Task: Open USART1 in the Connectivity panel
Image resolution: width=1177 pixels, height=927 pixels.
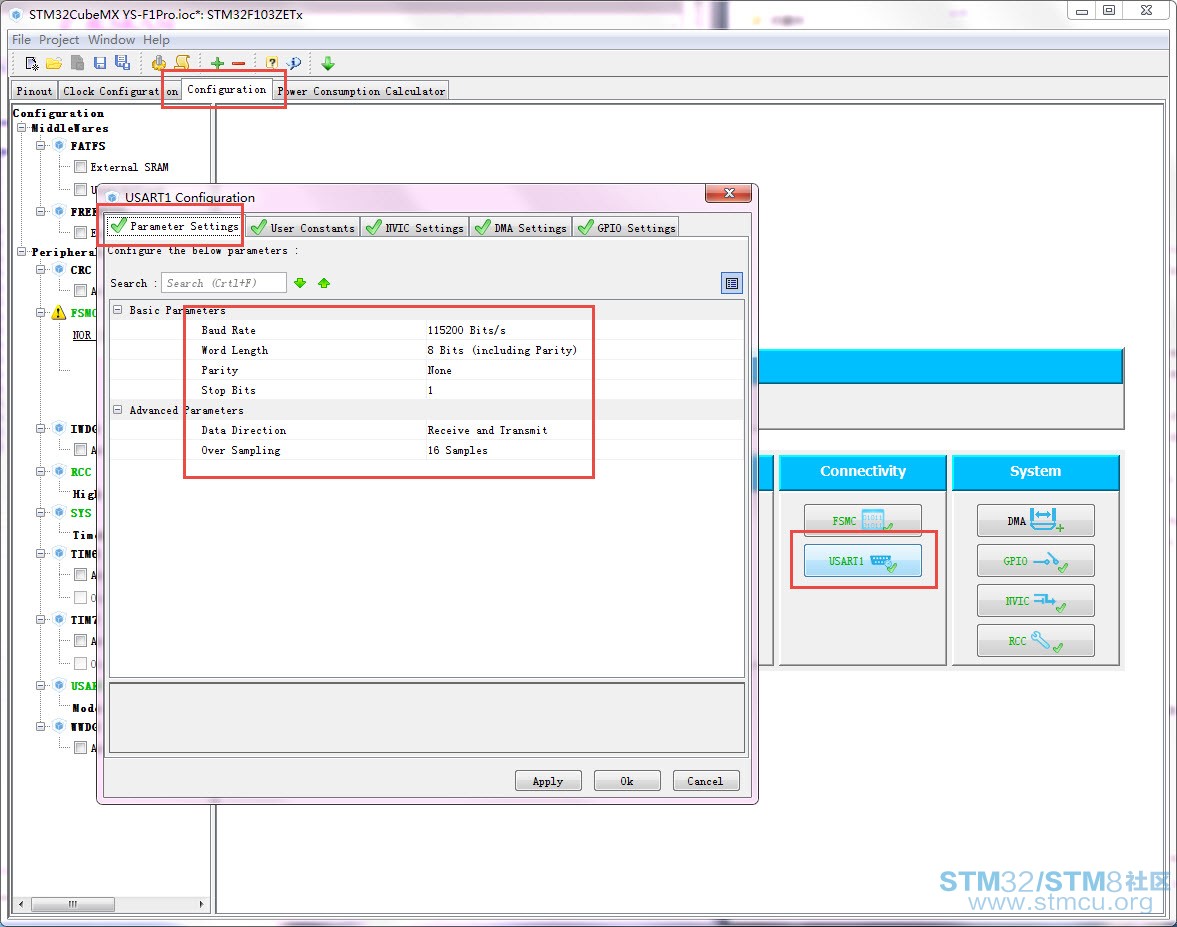Action: click(862, 561)
